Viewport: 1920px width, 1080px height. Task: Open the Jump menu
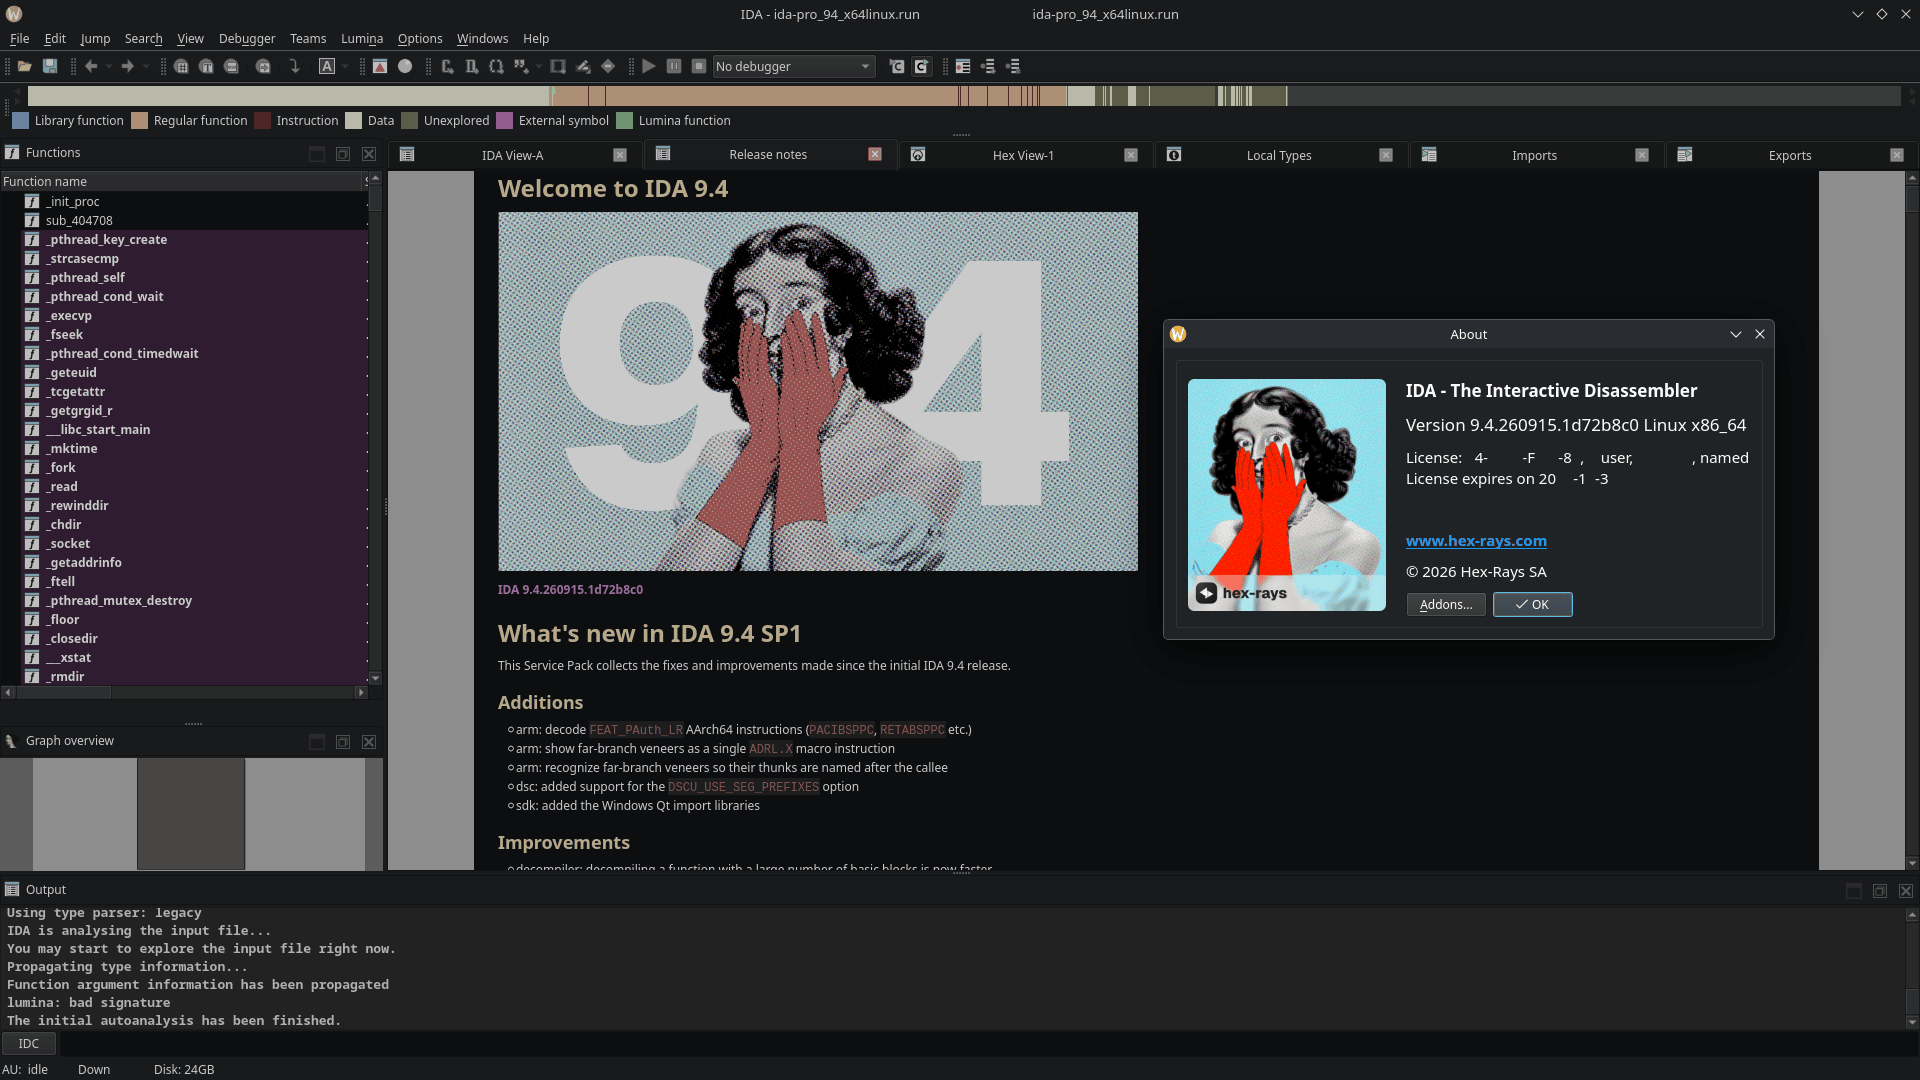click(x=95, y=38)
